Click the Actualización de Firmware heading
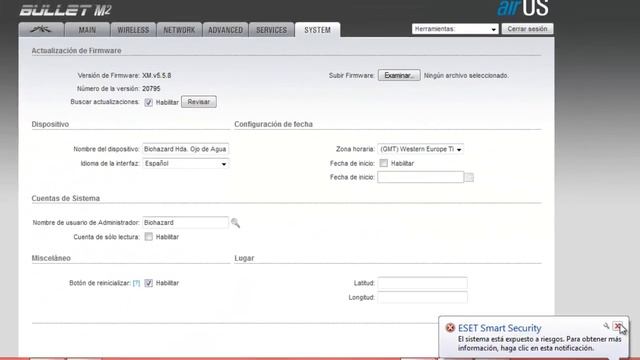Screen dimensions: 640x360 pos(76,51)
